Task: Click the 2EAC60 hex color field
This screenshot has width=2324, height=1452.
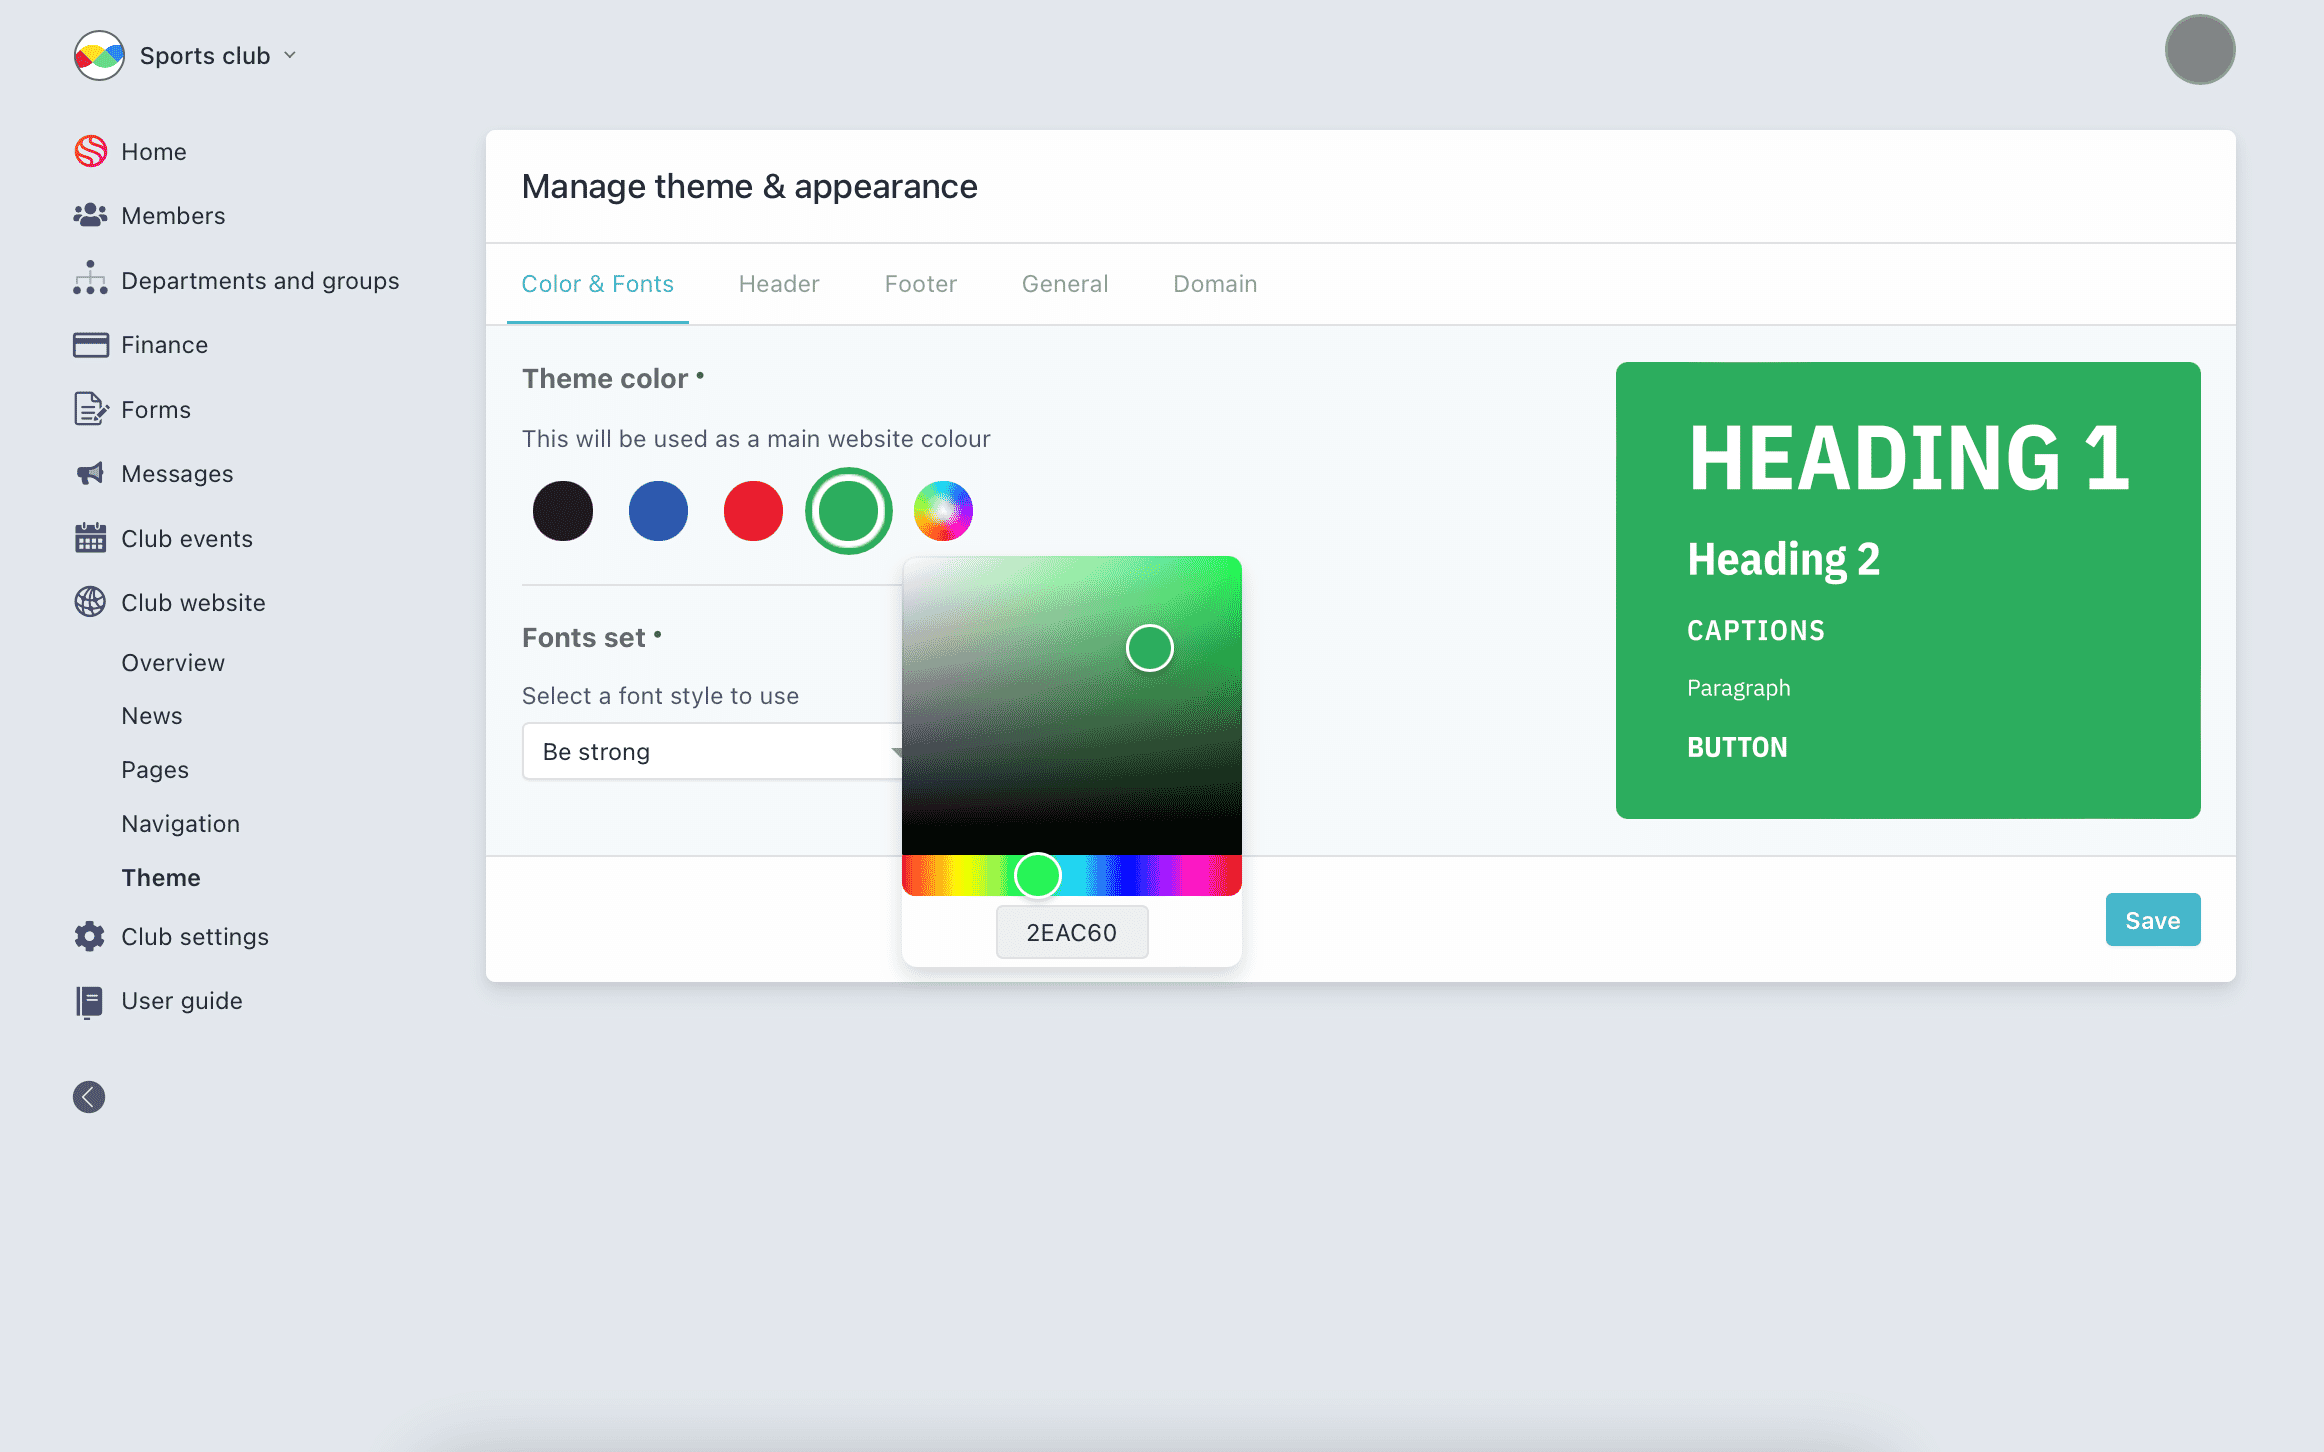Action: tap(1071, 932)
